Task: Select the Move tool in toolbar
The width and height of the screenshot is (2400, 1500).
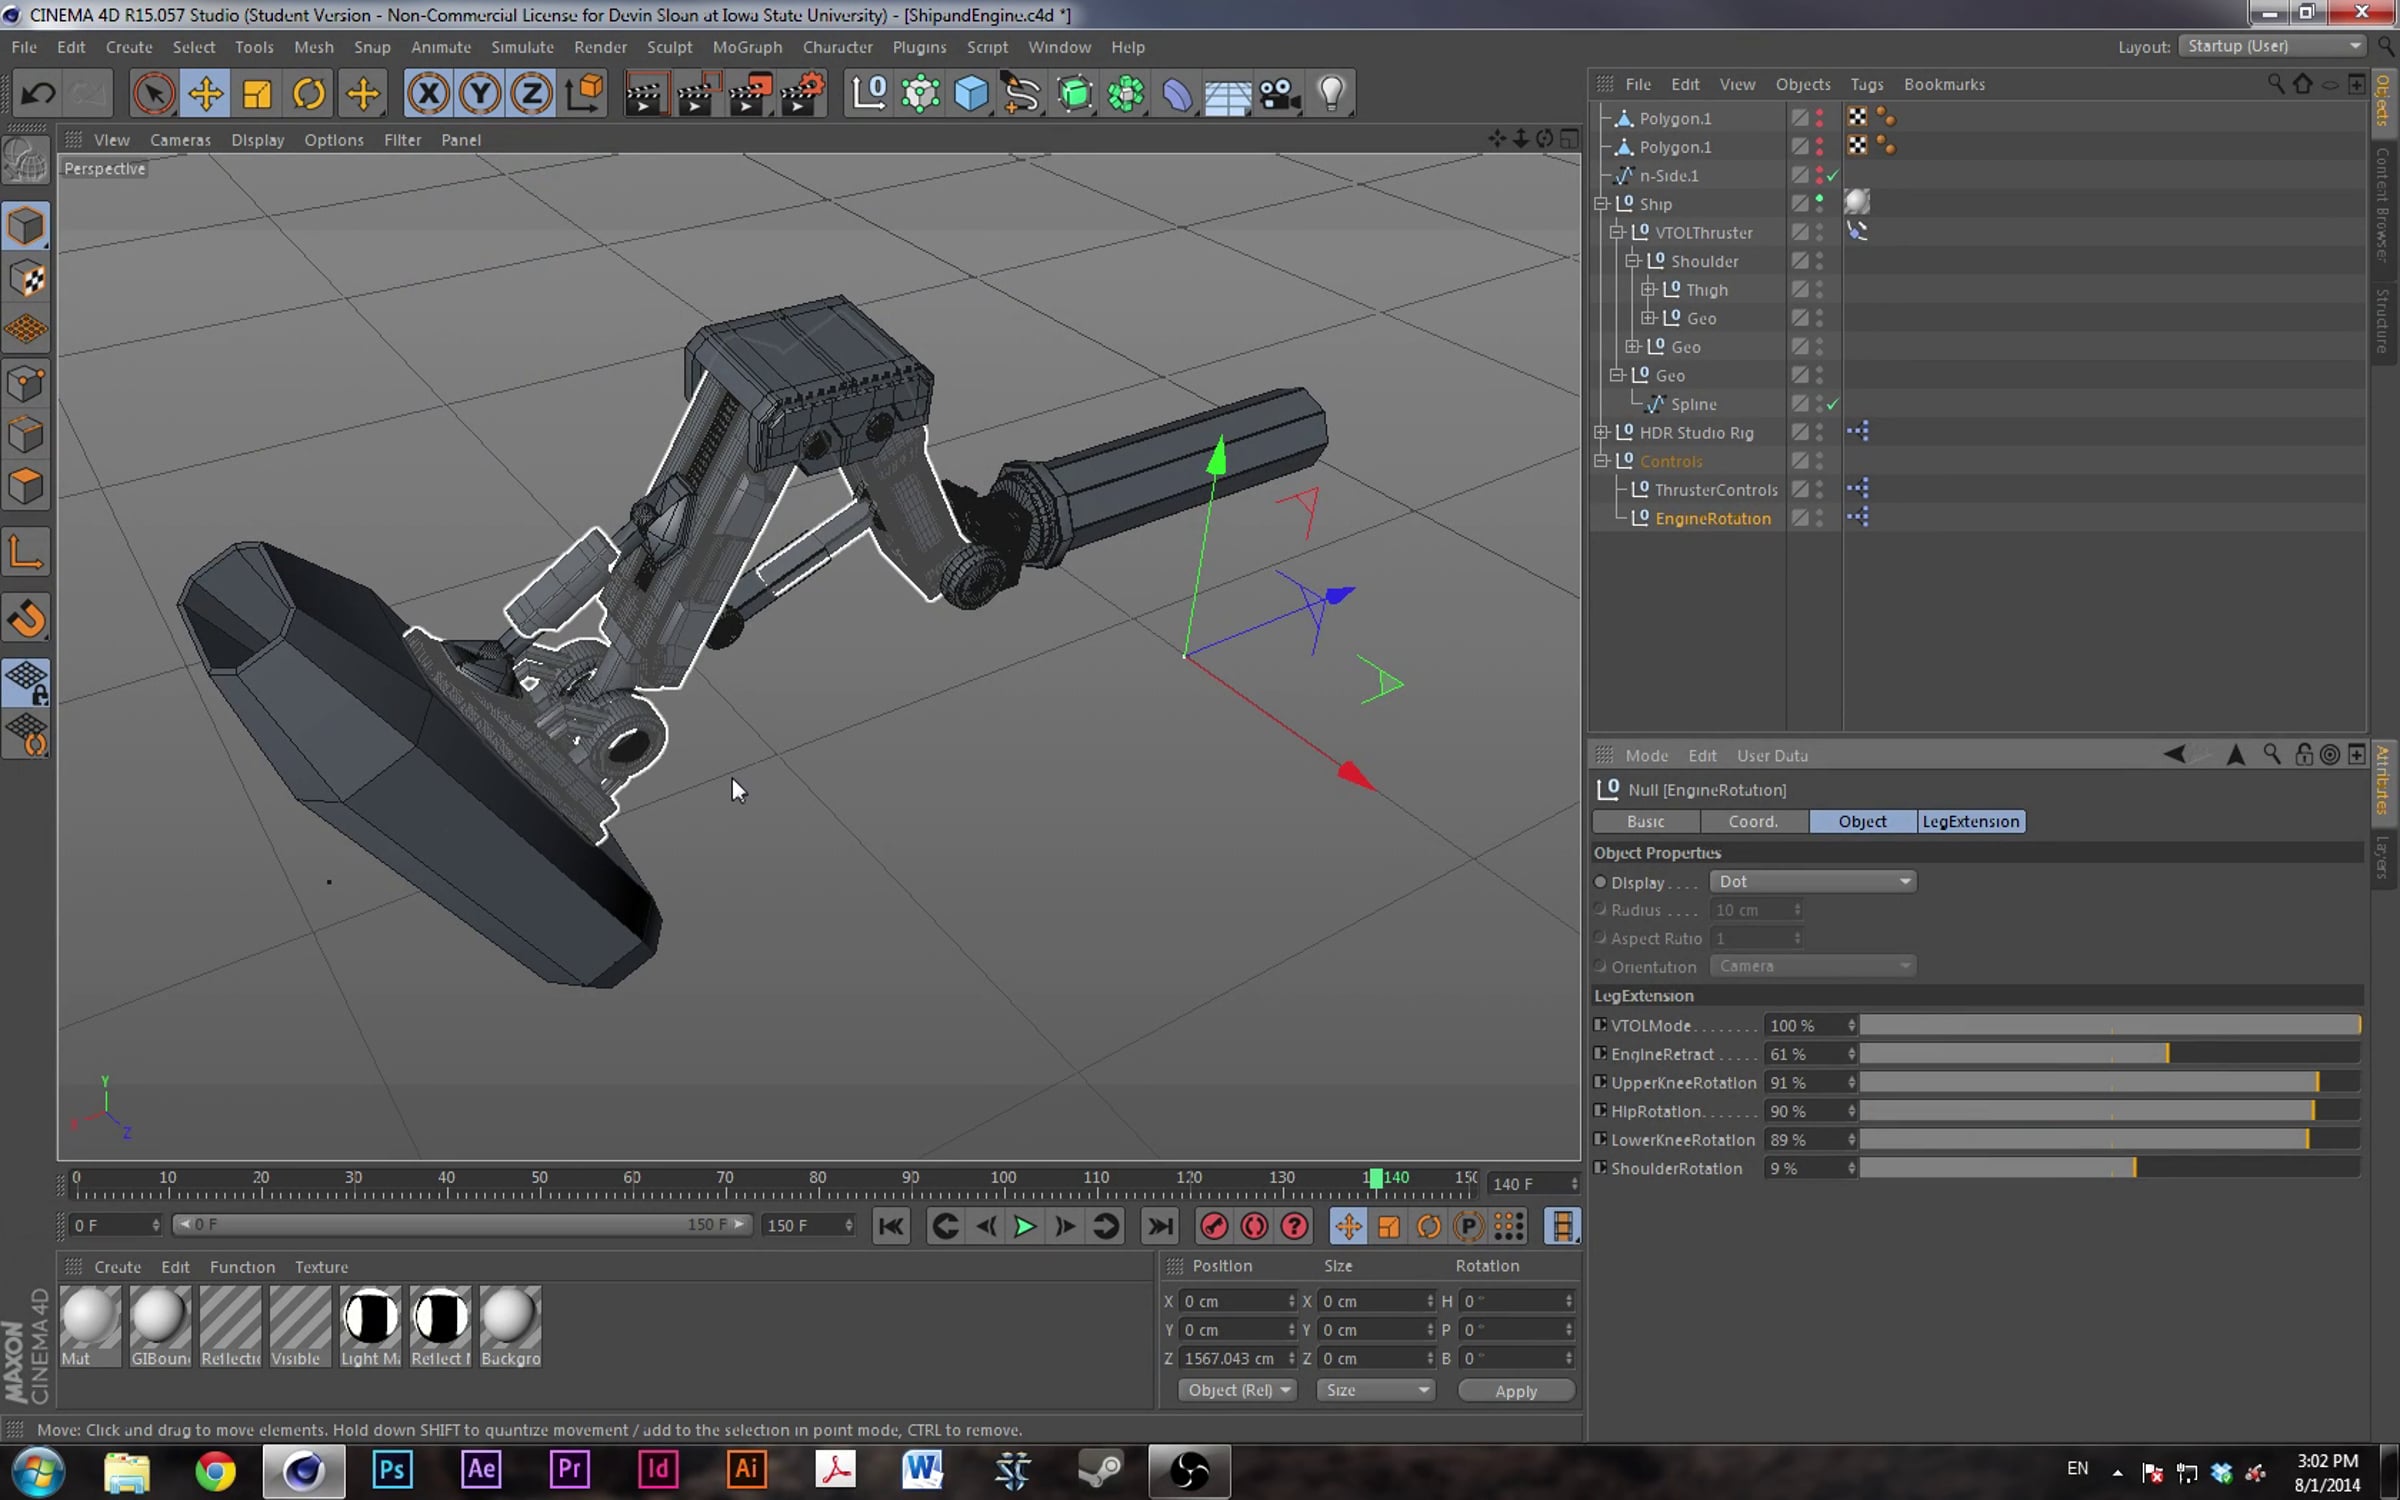Action: coord(205,94)
